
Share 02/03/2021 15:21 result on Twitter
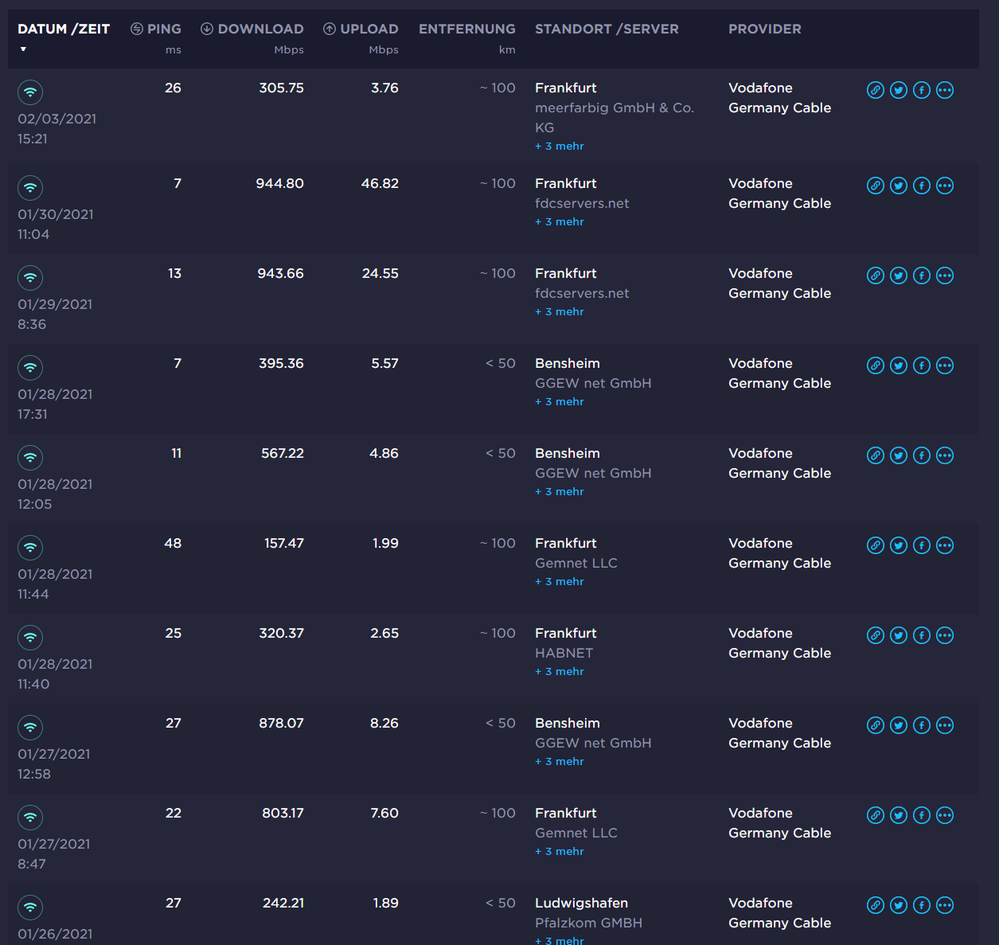tap(898, 90)
